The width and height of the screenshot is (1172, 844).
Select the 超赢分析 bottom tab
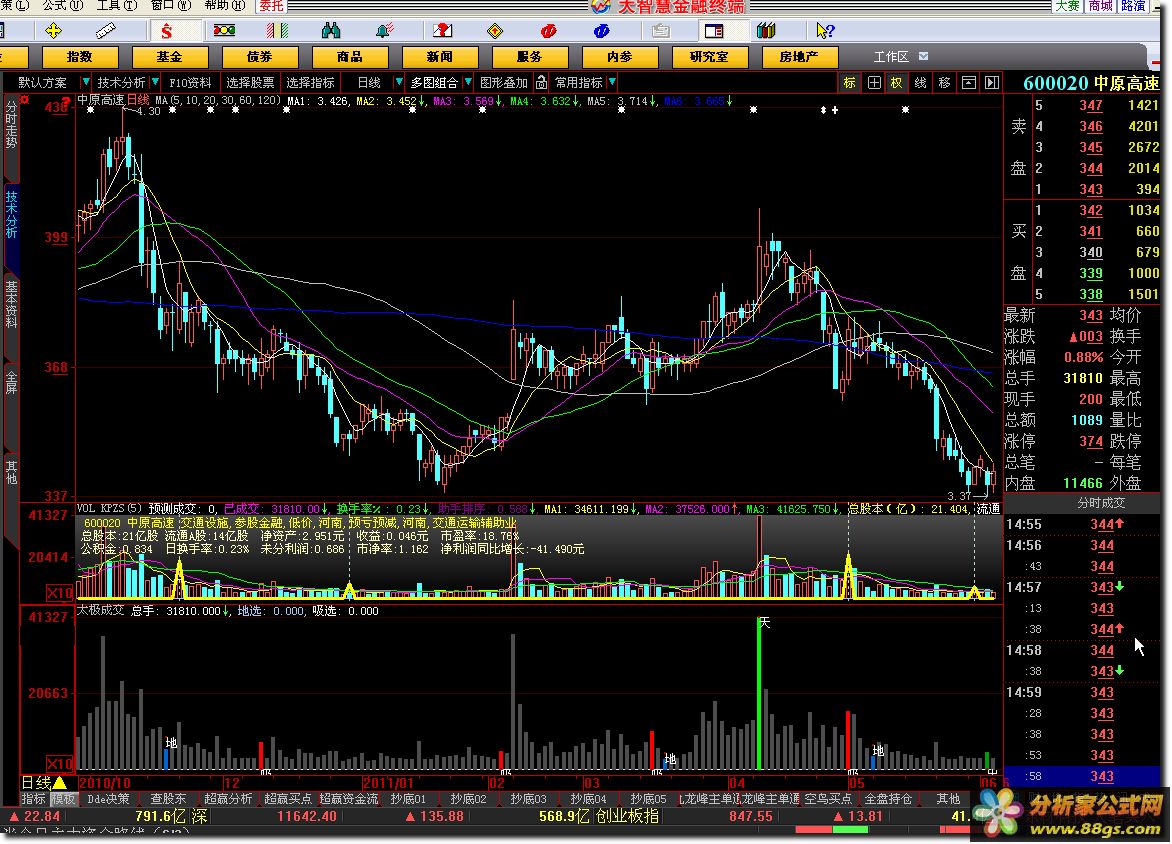coord(228,799)
